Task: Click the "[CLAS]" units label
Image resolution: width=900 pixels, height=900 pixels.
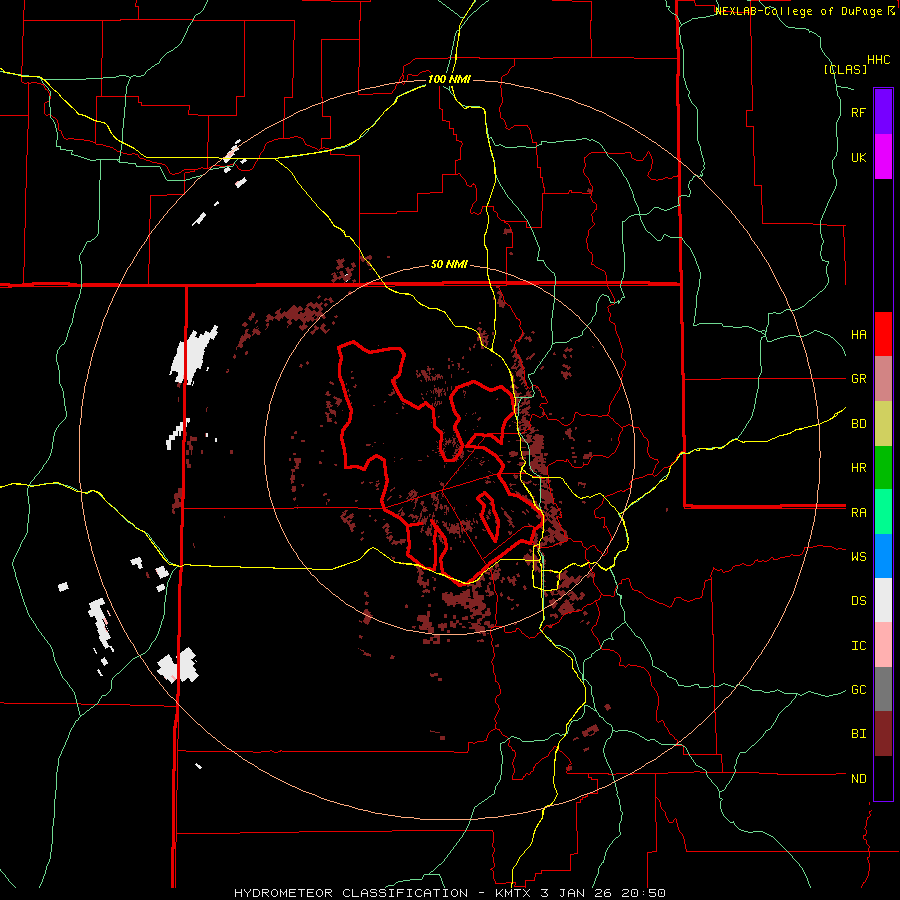Action: pos(845,69)
